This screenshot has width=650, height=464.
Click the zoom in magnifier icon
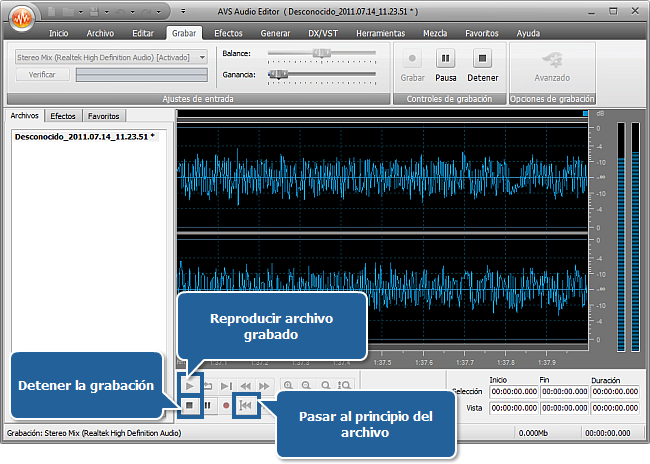click(288, 385)
